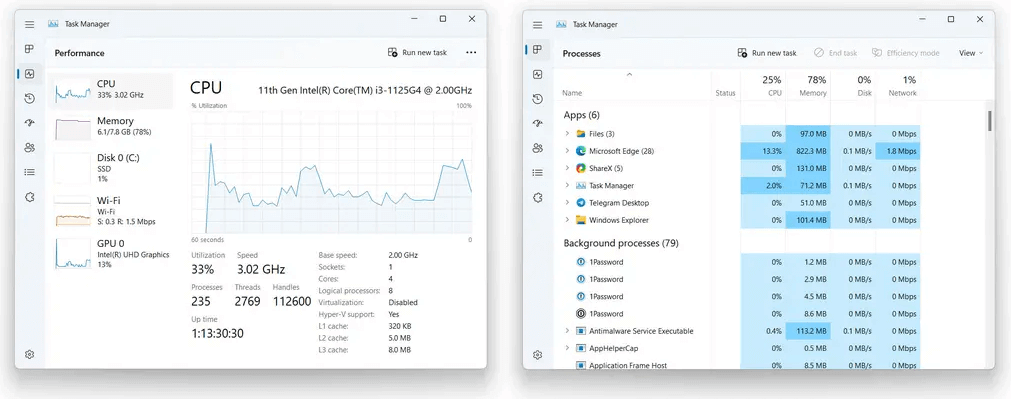Screen dimensions: 1011x399
Task: Open Settings gear in Performance window sidebar
Action: pyautogui.click(x=29, y=355)
